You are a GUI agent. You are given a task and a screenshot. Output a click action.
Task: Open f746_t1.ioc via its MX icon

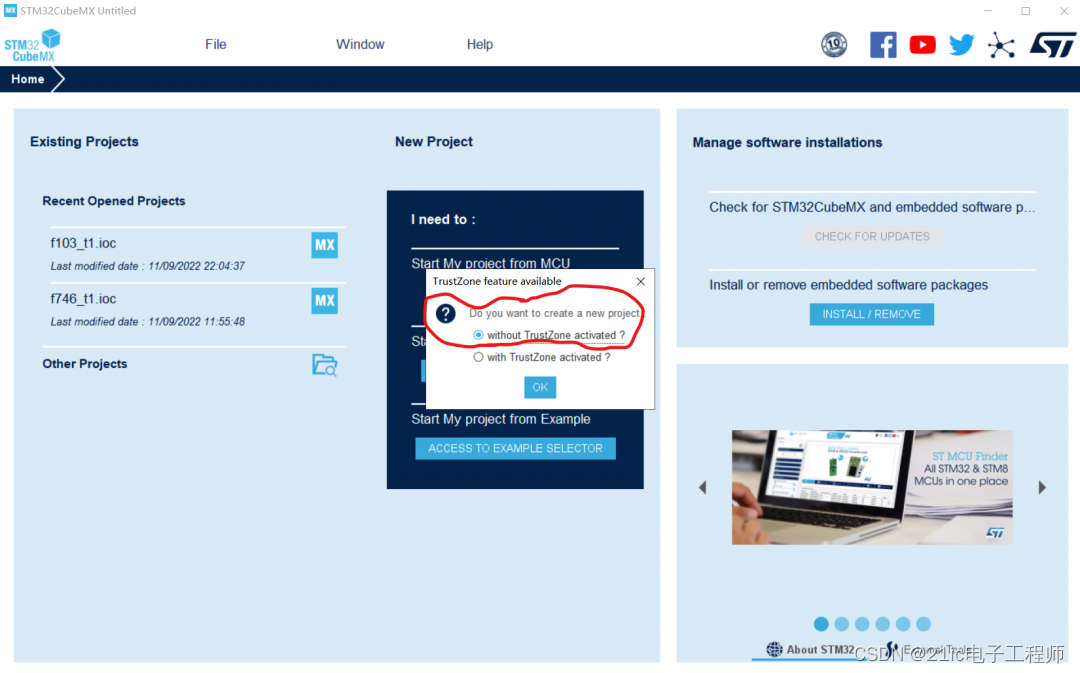tap(324, 300)
